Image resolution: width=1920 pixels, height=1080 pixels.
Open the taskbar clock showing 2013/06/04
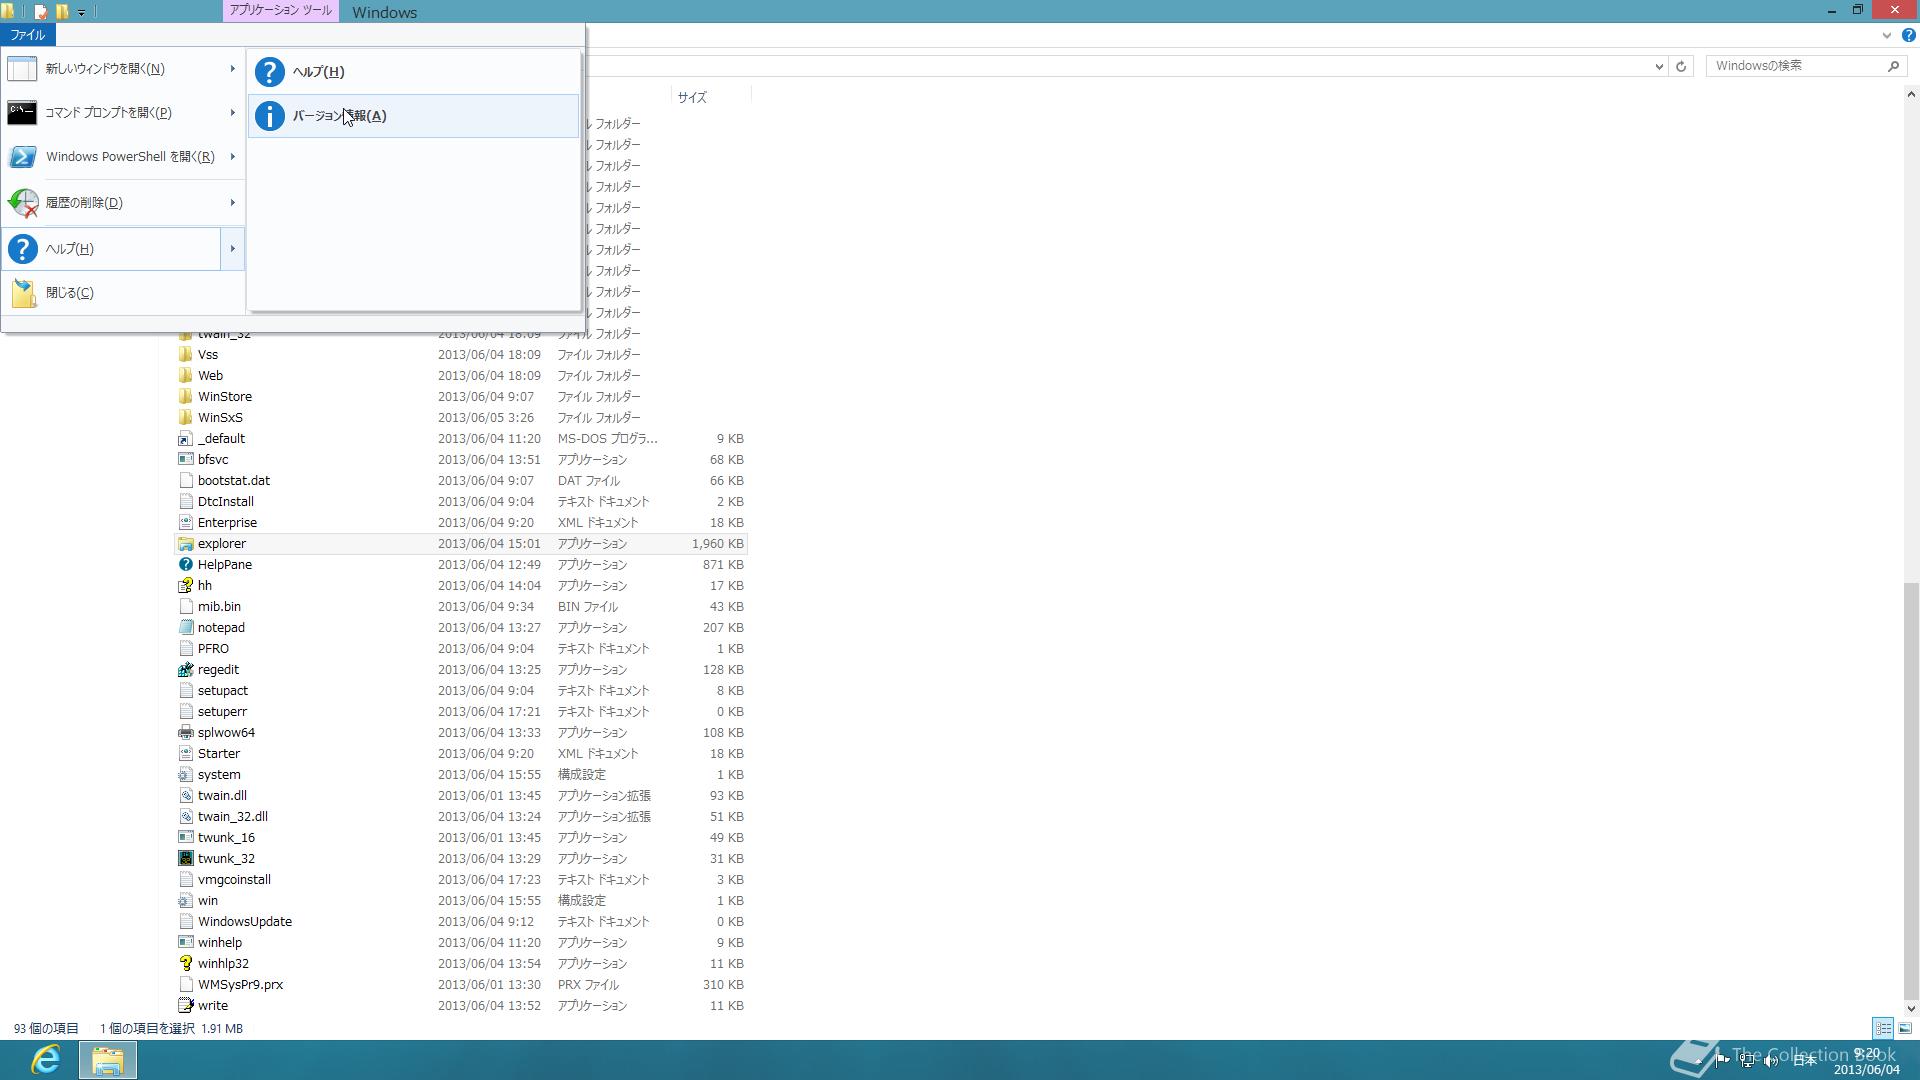(x=1866, y=1061)
